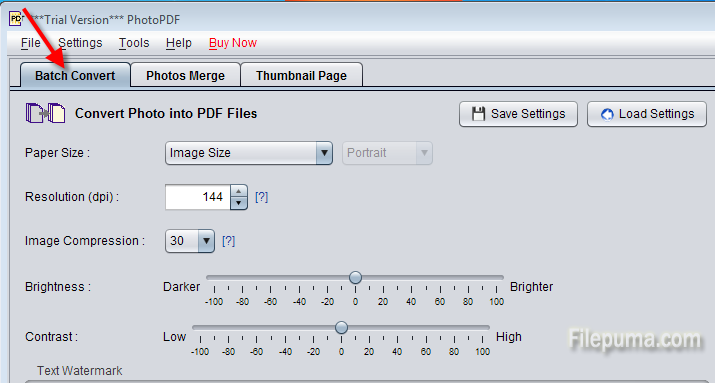Click the Darker label
Image resolution: width=715 pixels, height=383 pixels.
181,287
